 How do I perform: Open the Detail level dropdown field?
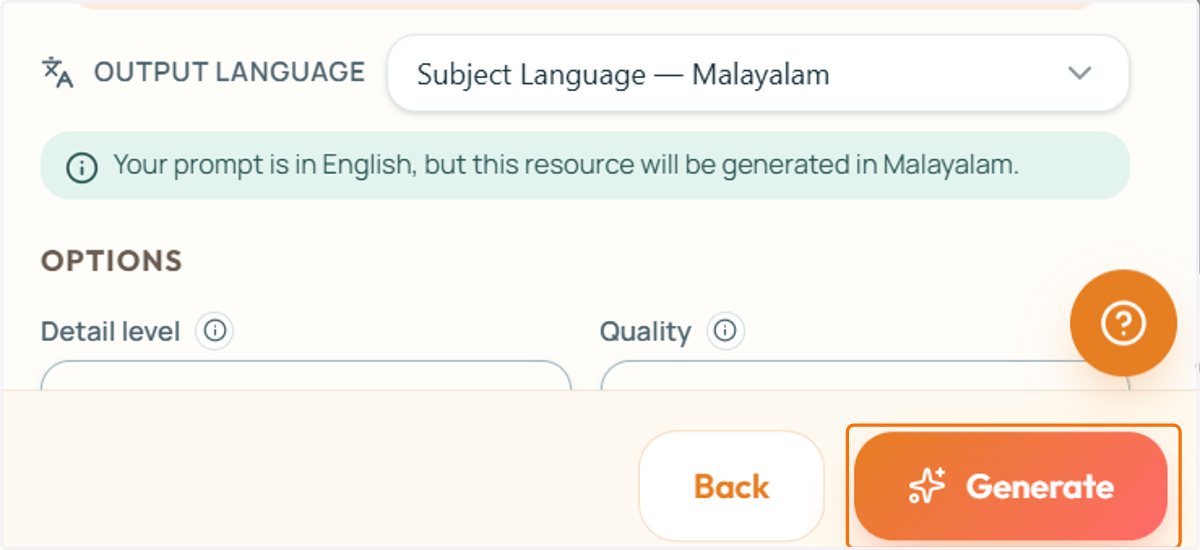coord(306,376)
